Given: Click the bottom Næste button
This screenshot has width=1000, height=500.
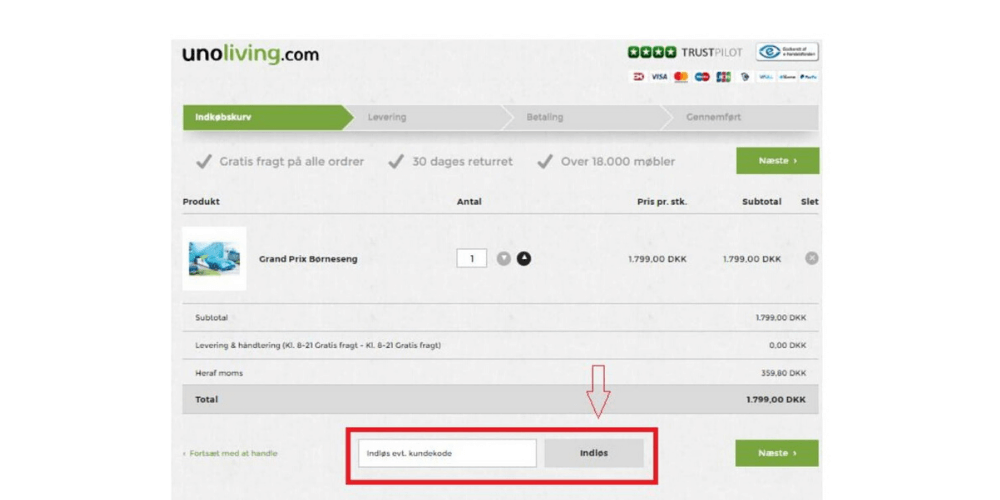Looking at the screenshot, I should point(777,453).
